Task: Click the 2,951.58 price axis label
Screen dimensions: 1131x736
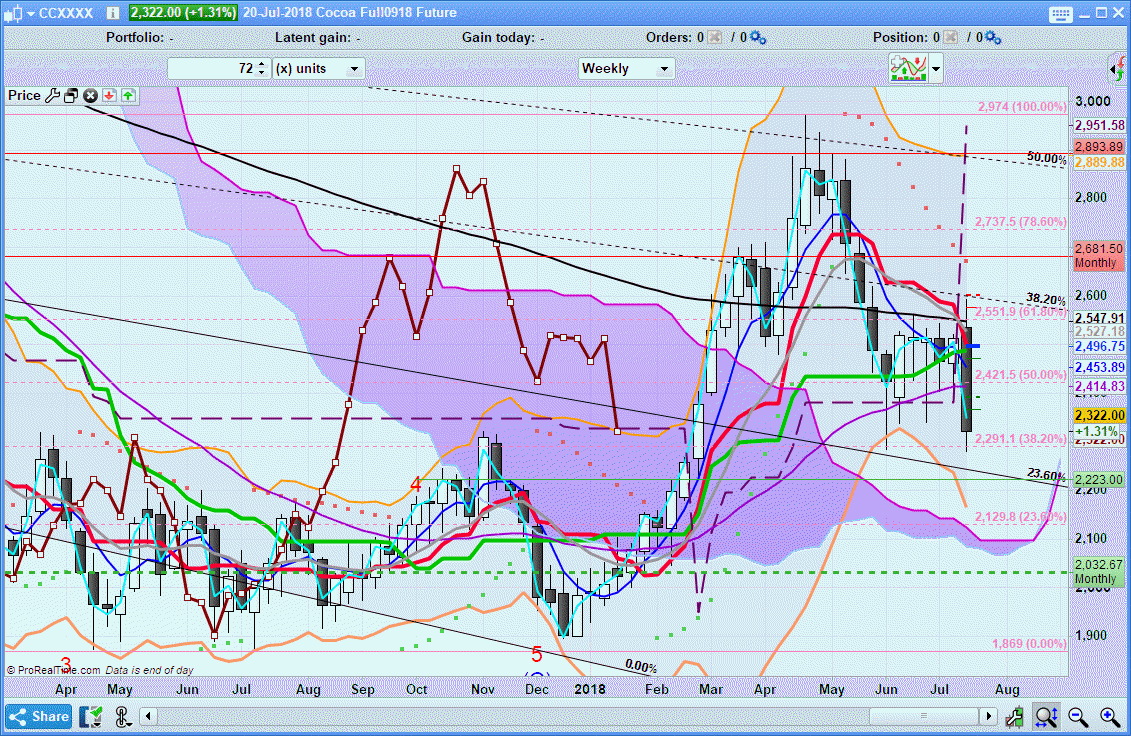Action: click(x=1099, y=126)
